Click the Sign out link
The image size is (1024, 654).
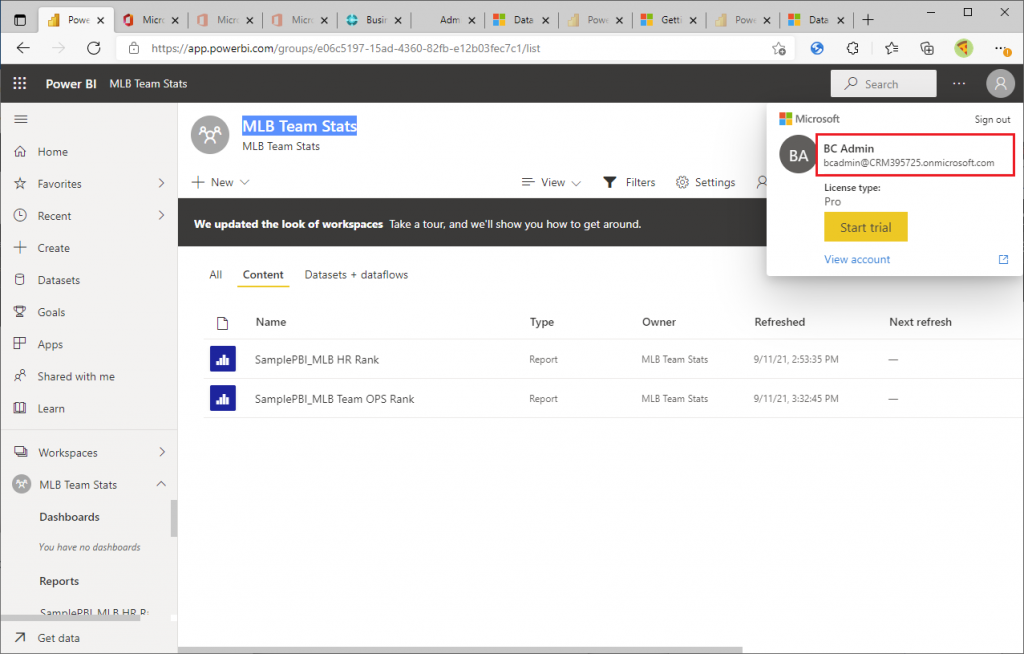point(992,120)
